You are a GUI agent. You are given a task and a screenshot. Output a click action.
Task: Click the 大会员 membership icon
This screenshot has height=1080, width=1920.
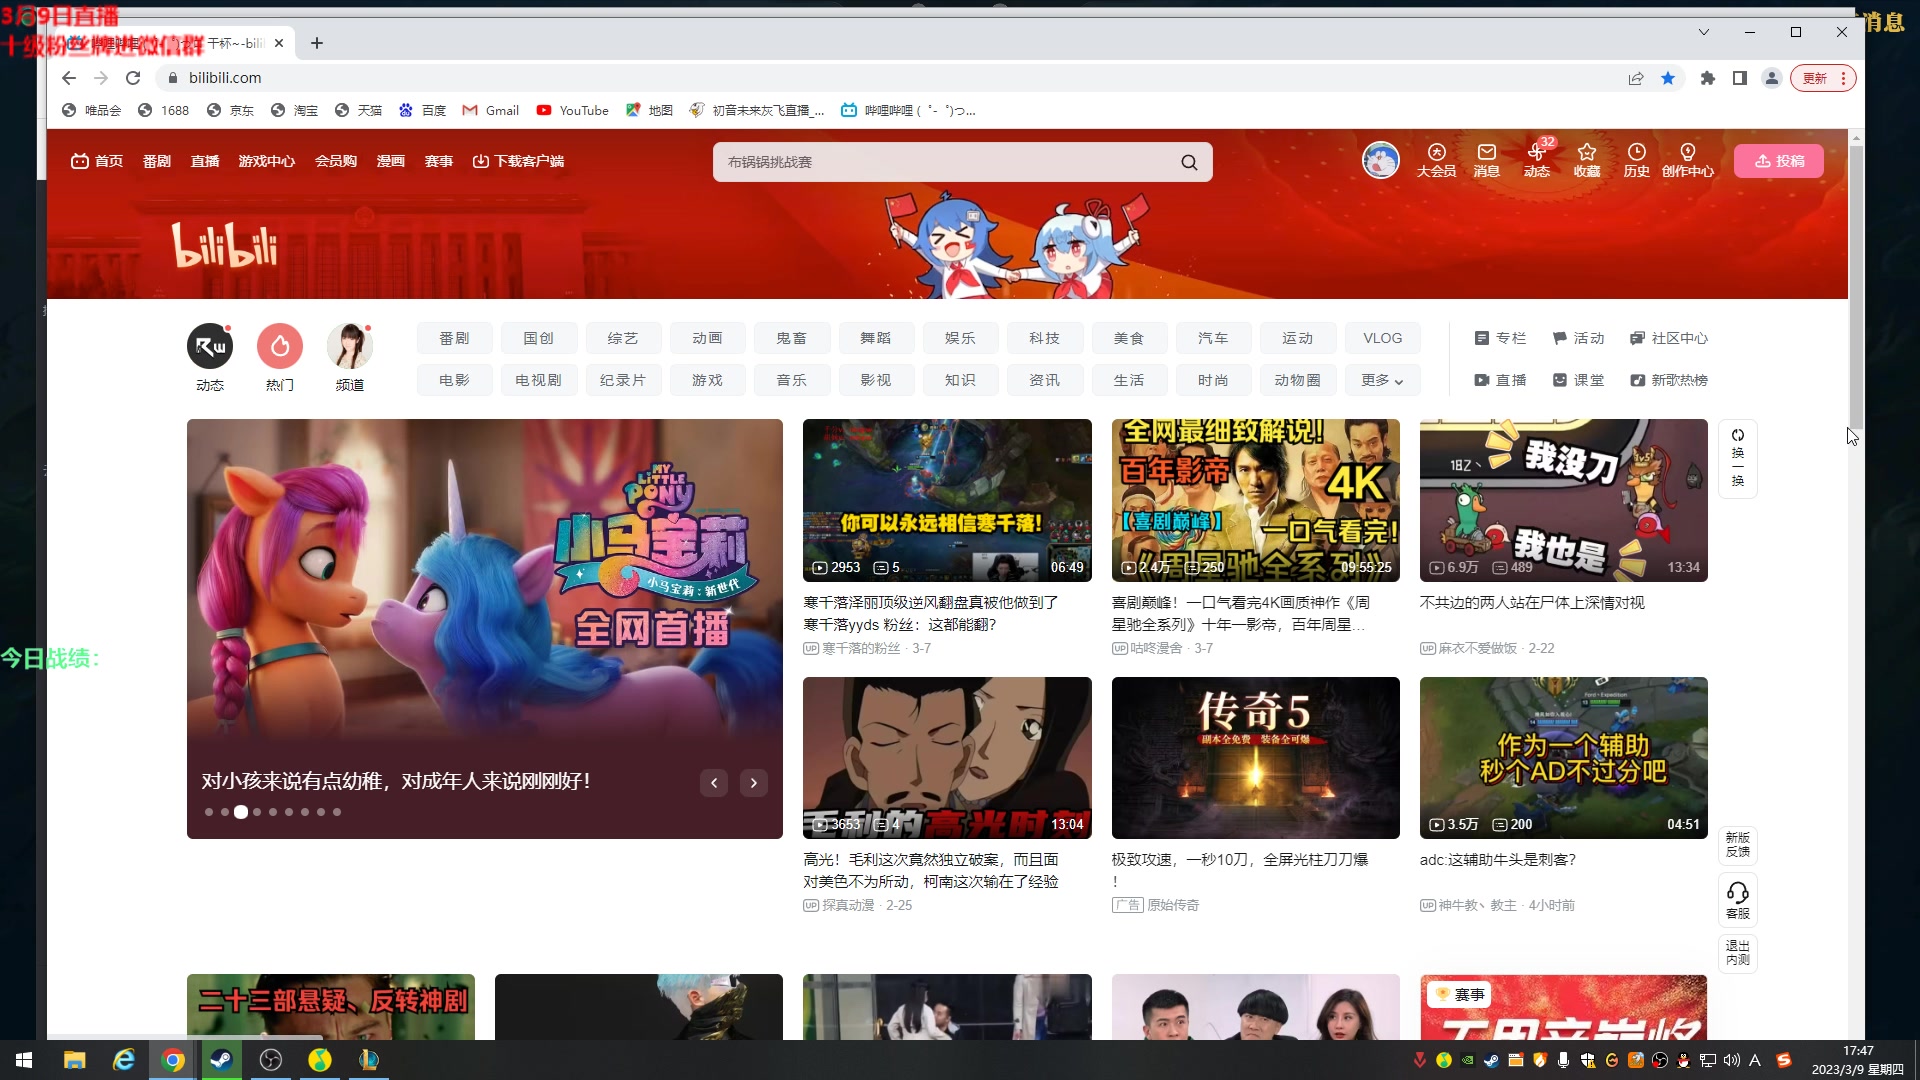point(1436,160)
